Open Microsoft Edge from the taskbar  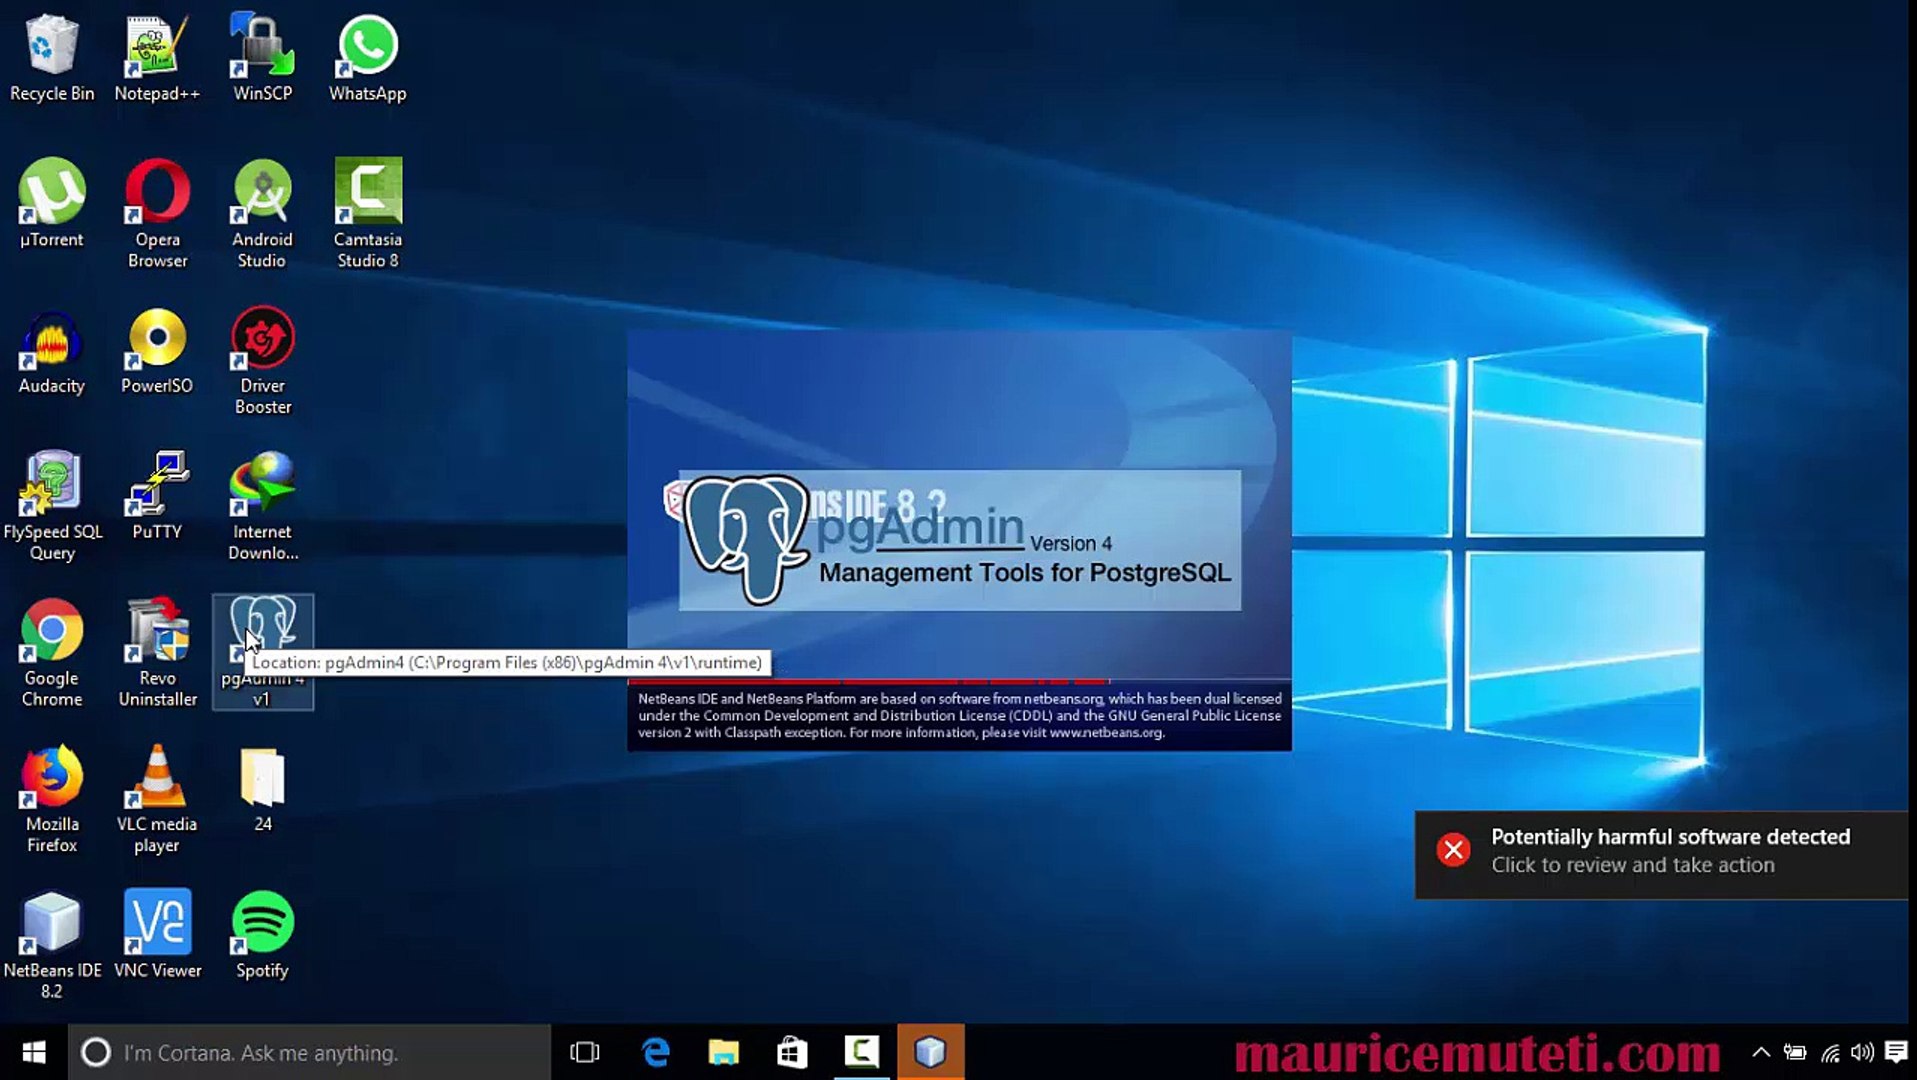(x=655, y=1052)
